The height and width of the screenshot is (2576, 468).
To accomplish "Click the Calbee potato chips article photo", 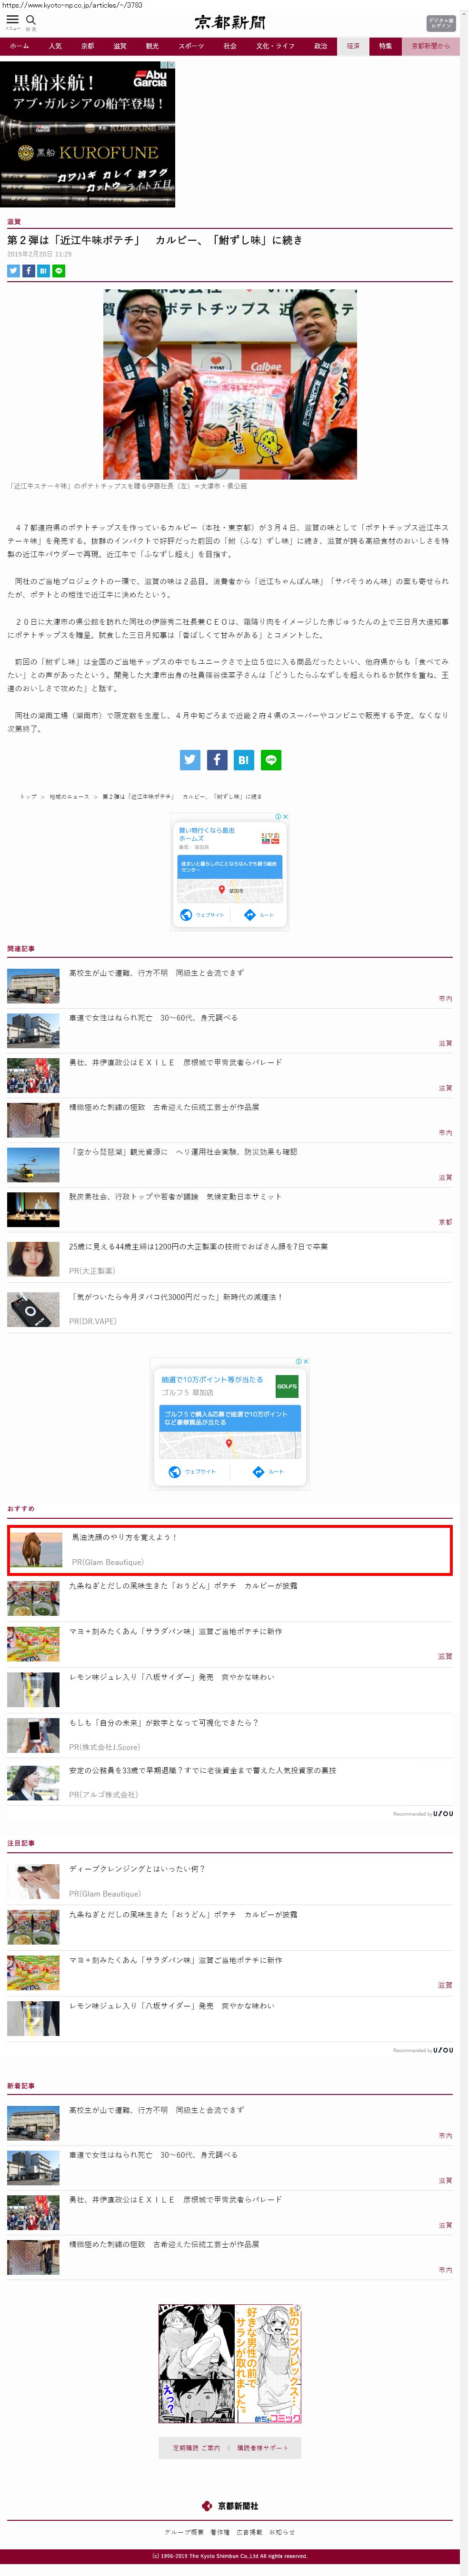I will 230,384.
